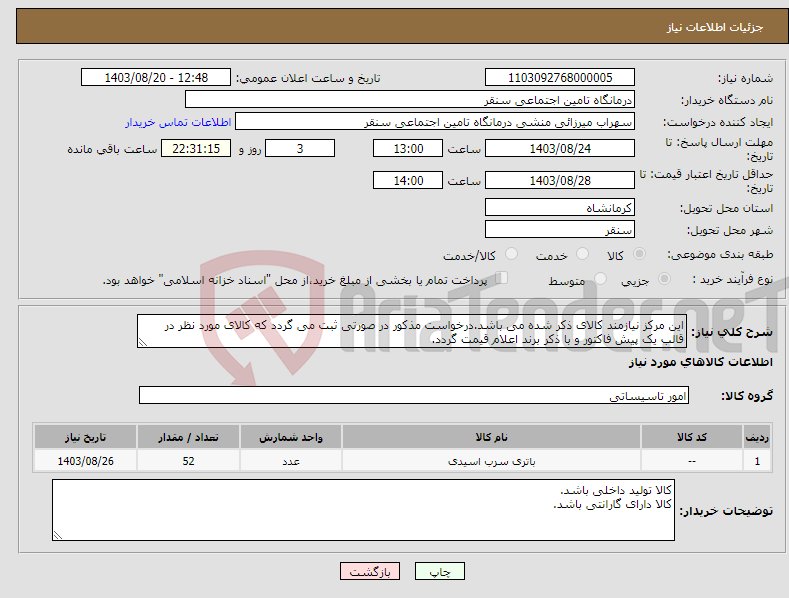Click the تاریخ نیاز column header
The image size is (789, 598).
pos(86,437)
